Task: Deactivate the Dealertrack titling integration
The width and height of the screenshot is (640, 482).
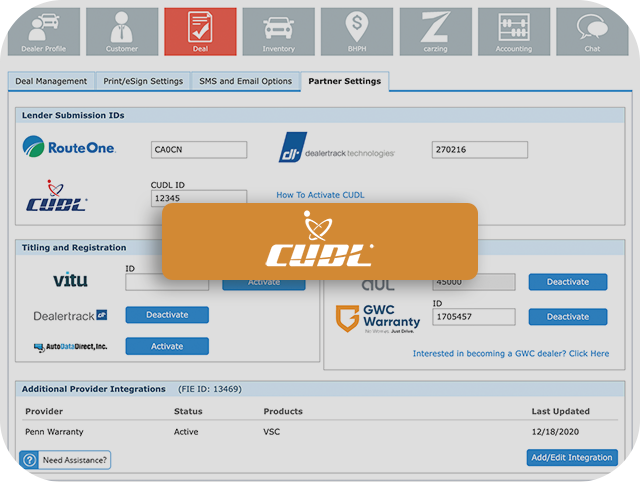Action: click(167, 315)
